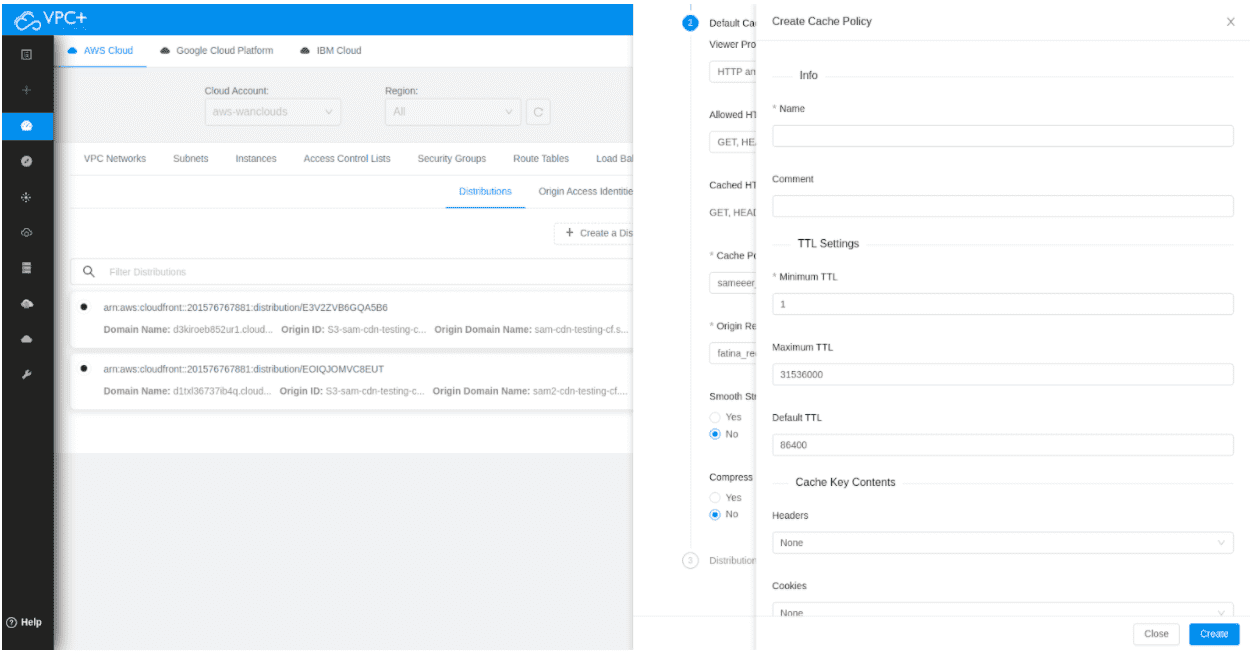Screen dimensions: 1260x652
Task: Open the Cloud Account dropdown
Action: [272, 112]
